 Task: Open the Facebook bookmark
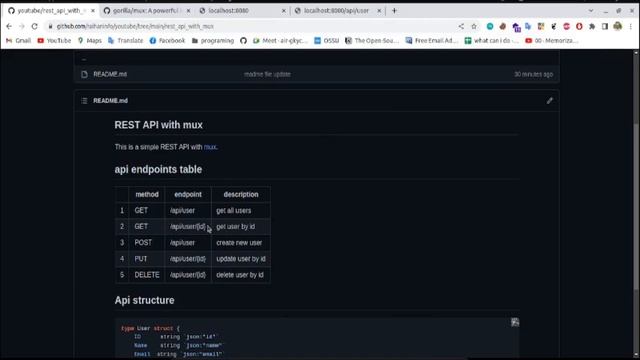[167, 40]
